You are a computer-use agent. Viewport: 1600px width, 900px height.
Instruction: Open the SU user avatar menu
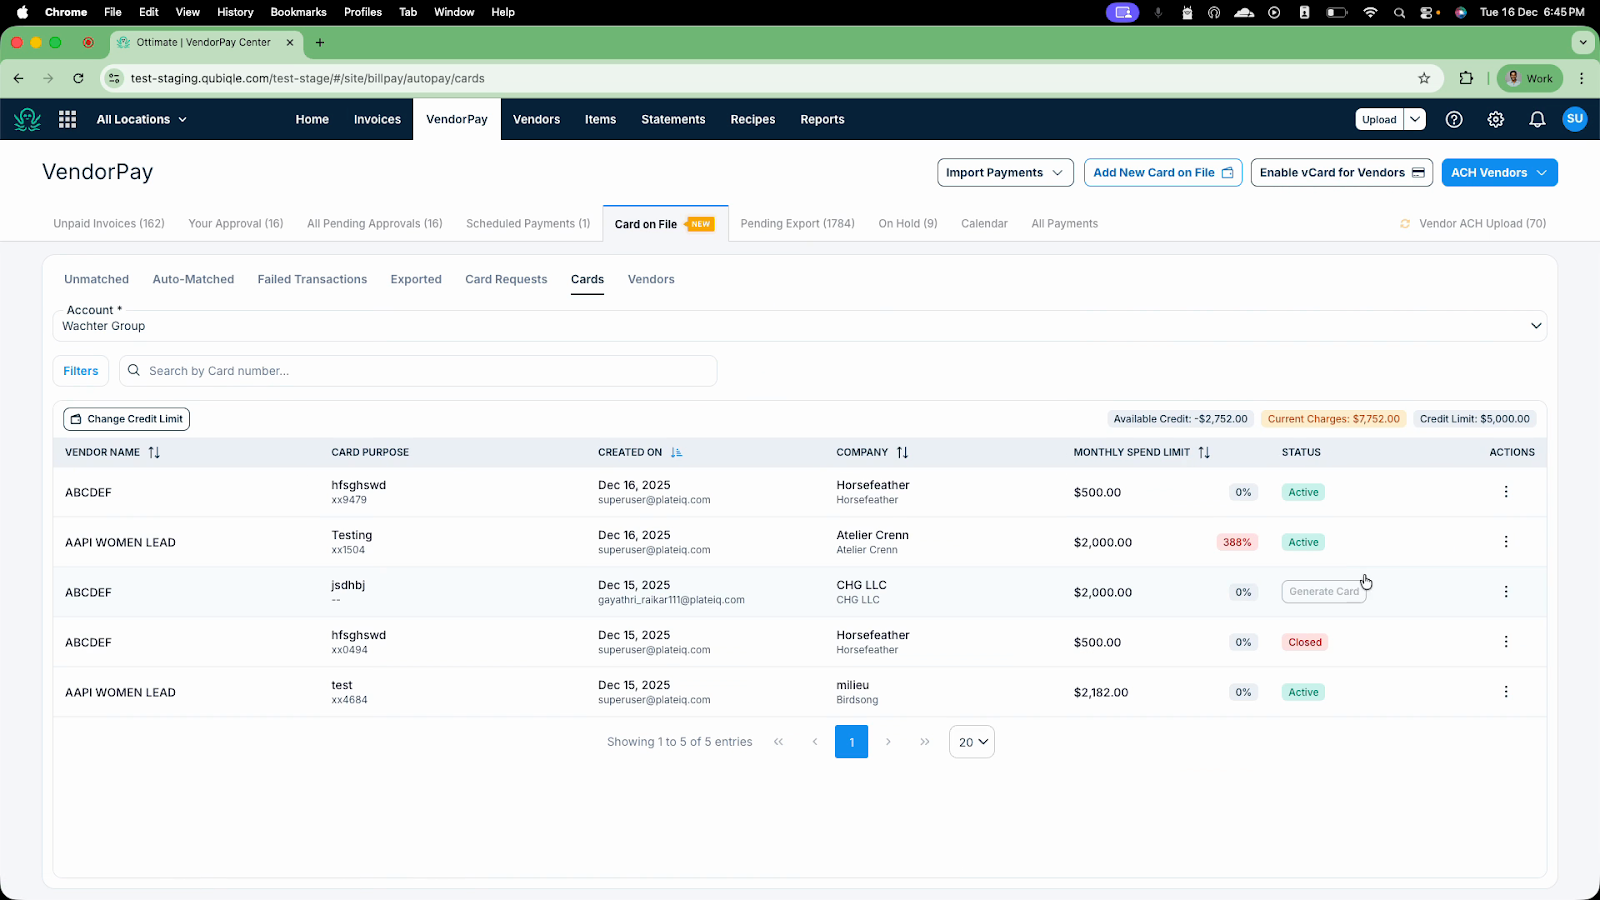point(1575,119)
